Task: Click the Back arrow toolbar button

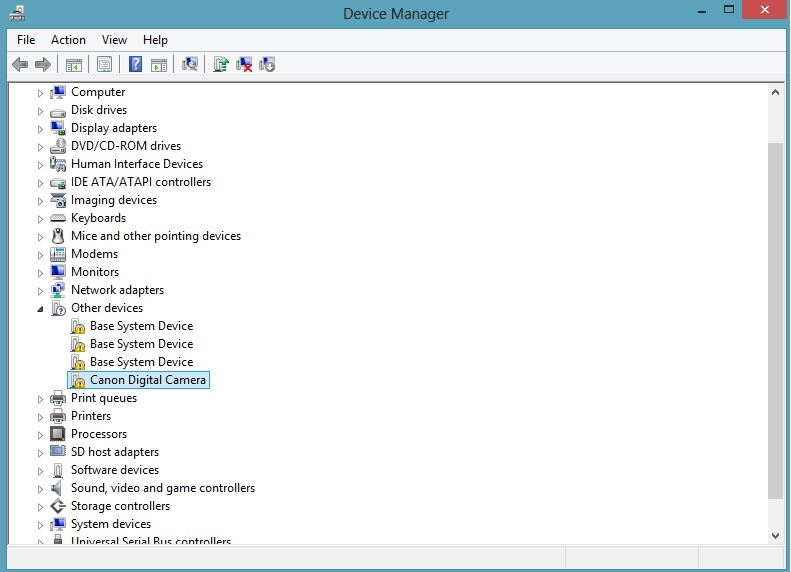Action: (x=19, y=64)
